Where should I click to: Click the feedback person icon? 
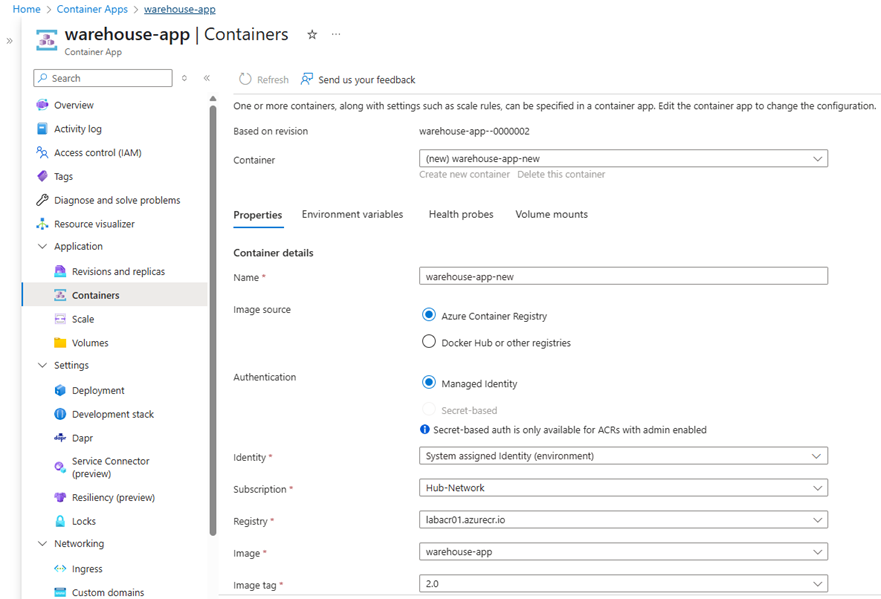click(x=307, y=79)
